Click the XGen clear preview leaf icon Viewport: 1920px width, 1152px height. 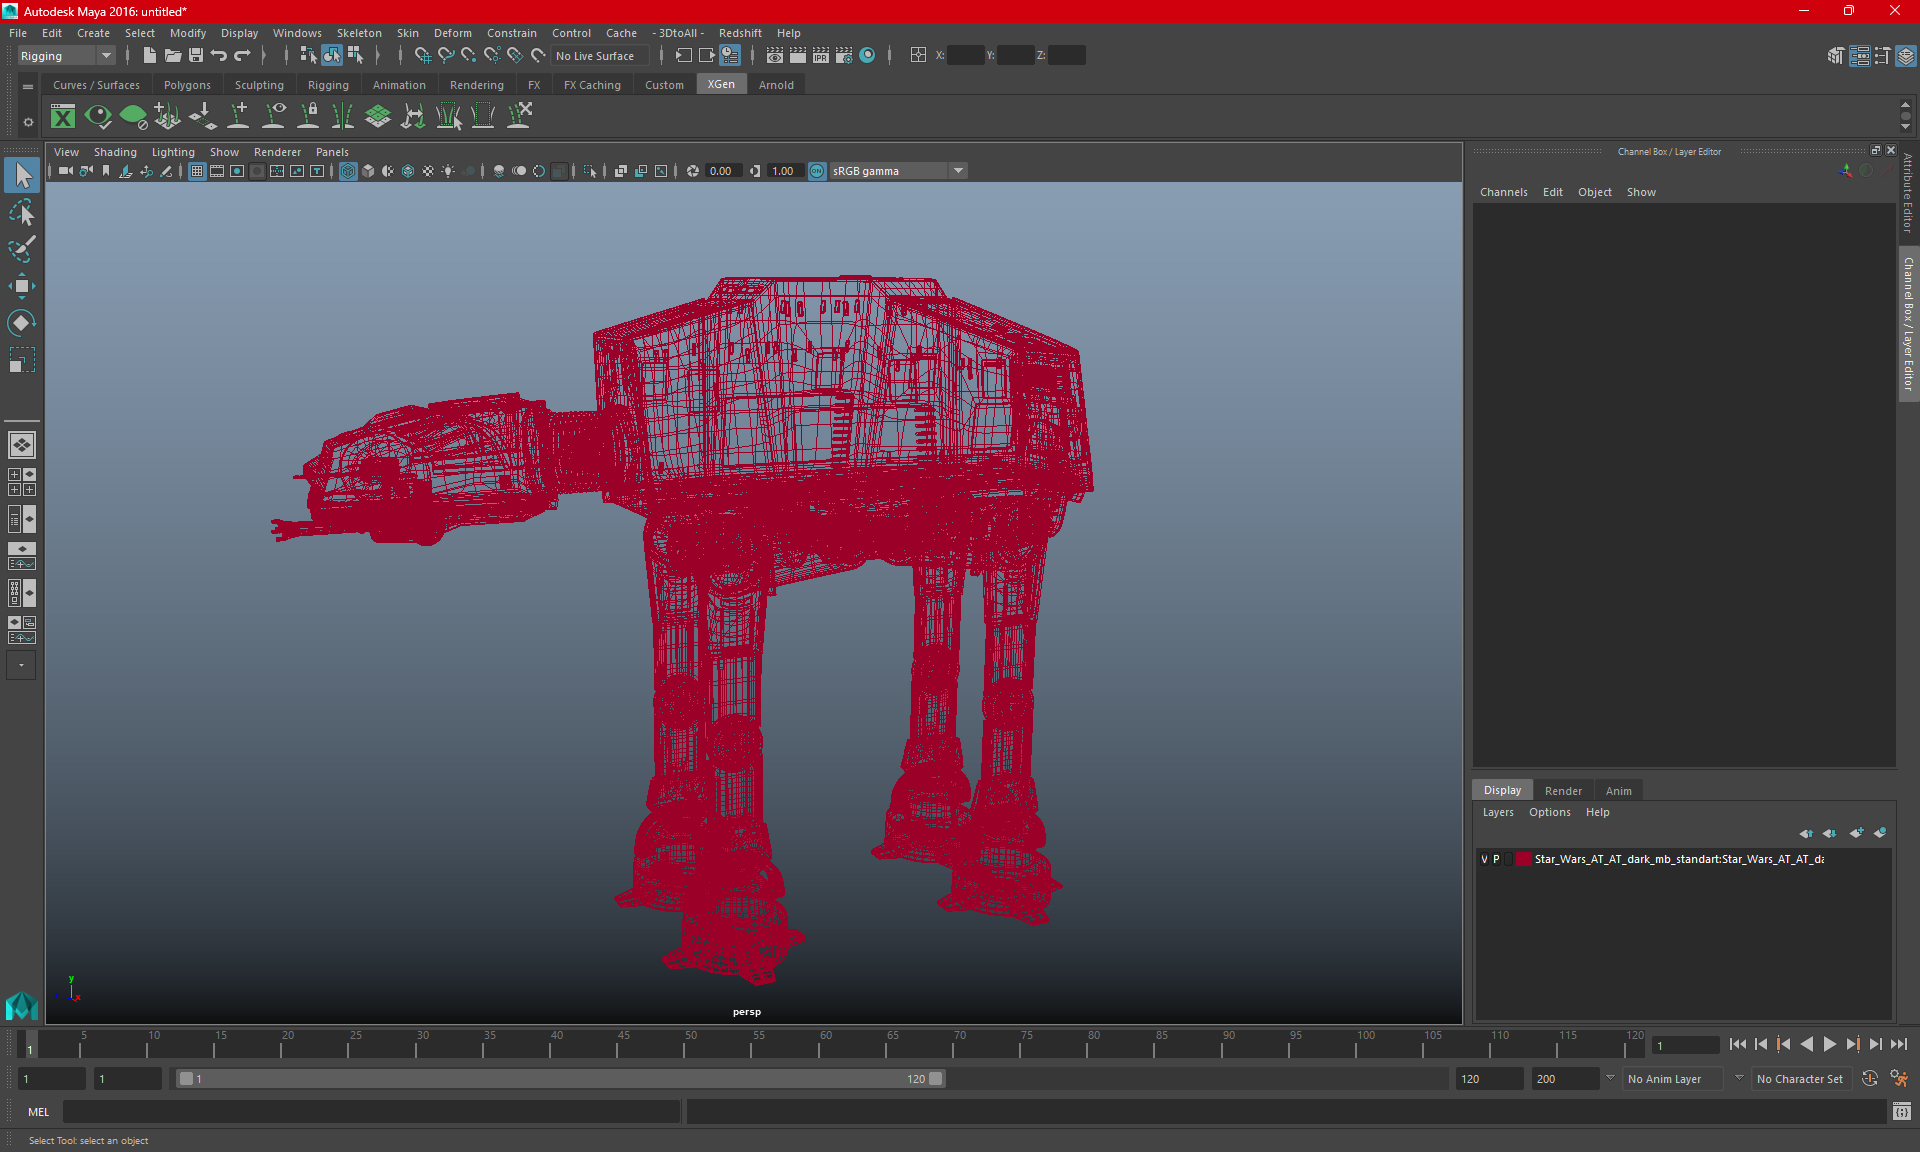(133, 116)
